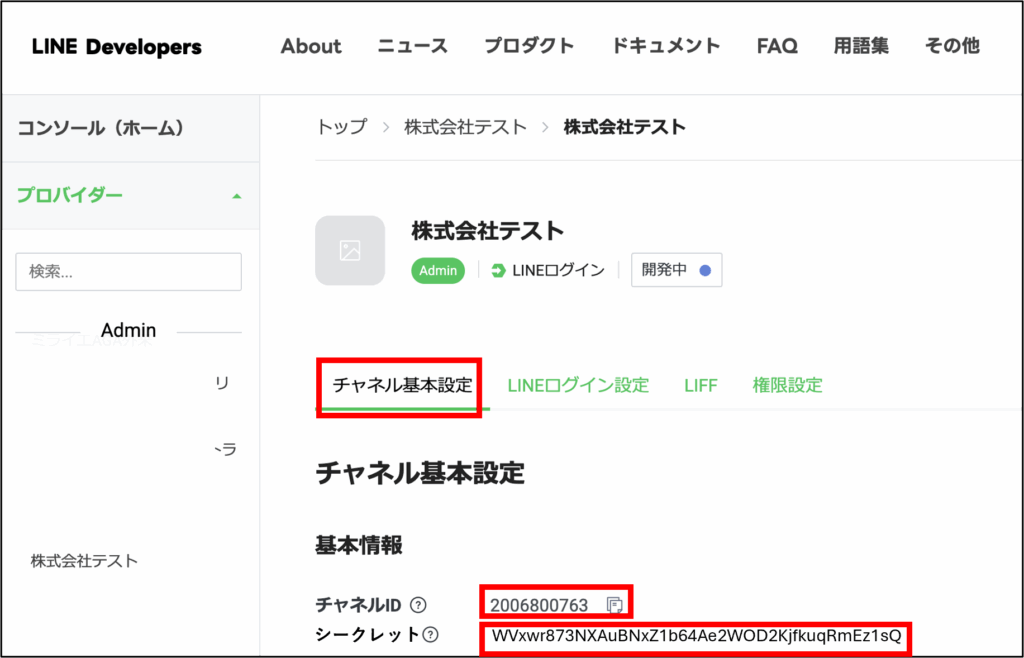Image resolution: width=1024 pixels, height=658 pixels.
Task: Click the 開発中 status button
Action: coord(677,270)
